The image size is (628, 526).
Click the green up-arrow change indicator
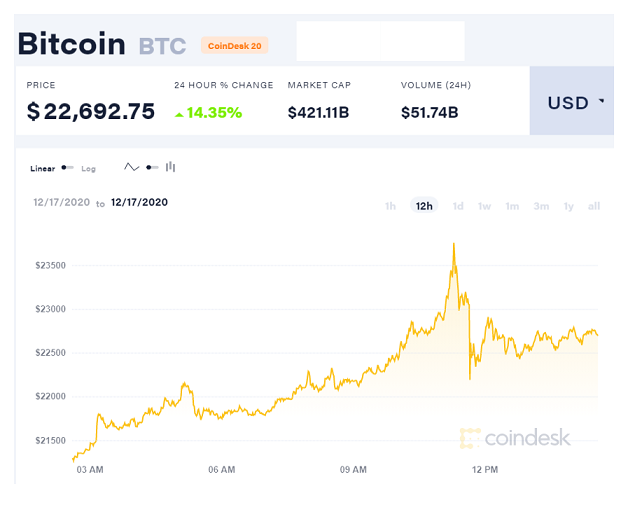click(179, 115)
